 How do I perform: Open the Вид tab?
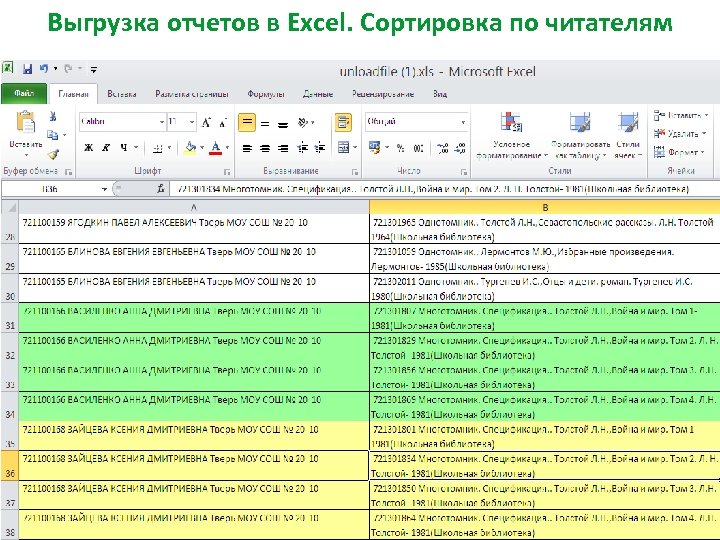(439, 94)
